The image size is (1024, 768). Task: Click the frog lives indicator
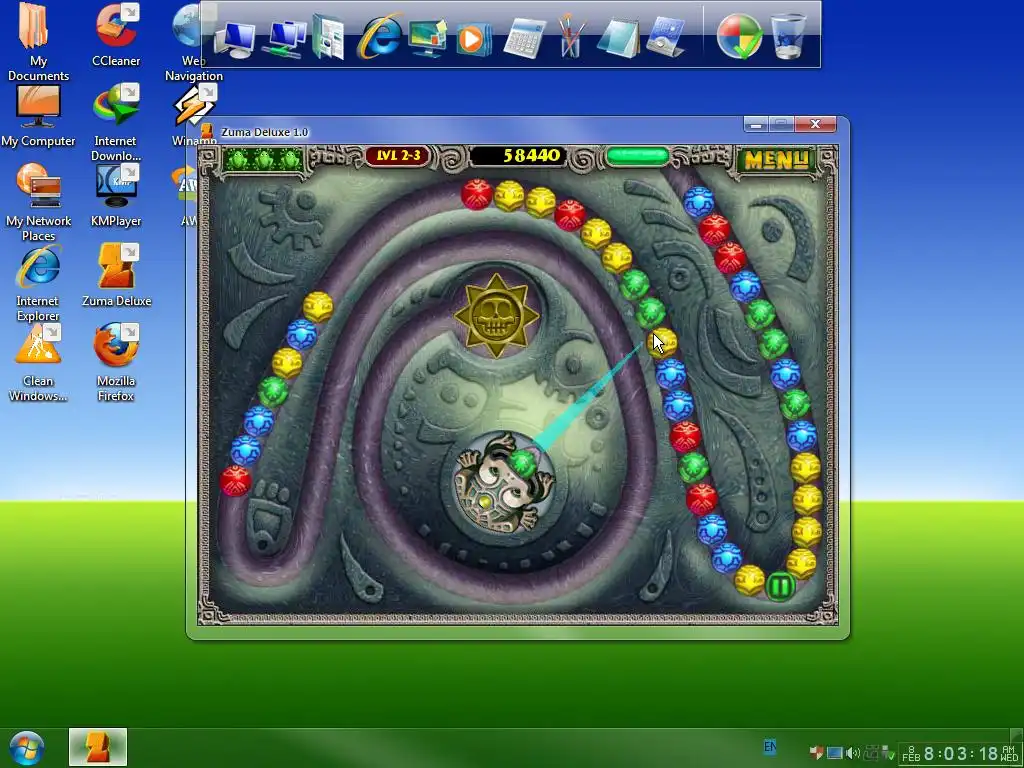click(x=264, y=159)
